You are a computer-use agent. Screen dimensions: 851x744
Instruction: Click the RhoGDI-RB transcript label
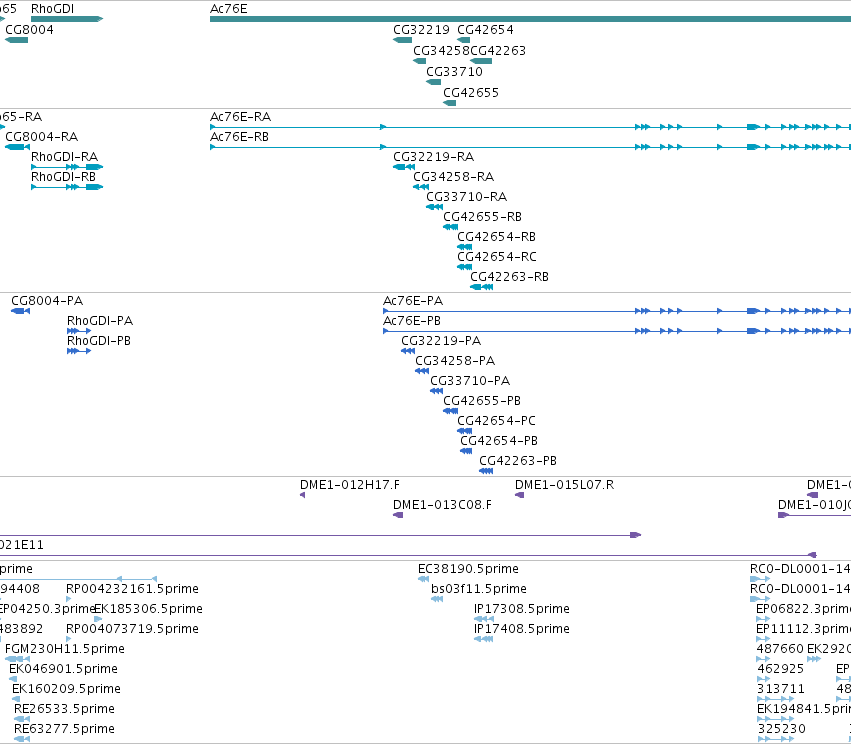[63, 177]
